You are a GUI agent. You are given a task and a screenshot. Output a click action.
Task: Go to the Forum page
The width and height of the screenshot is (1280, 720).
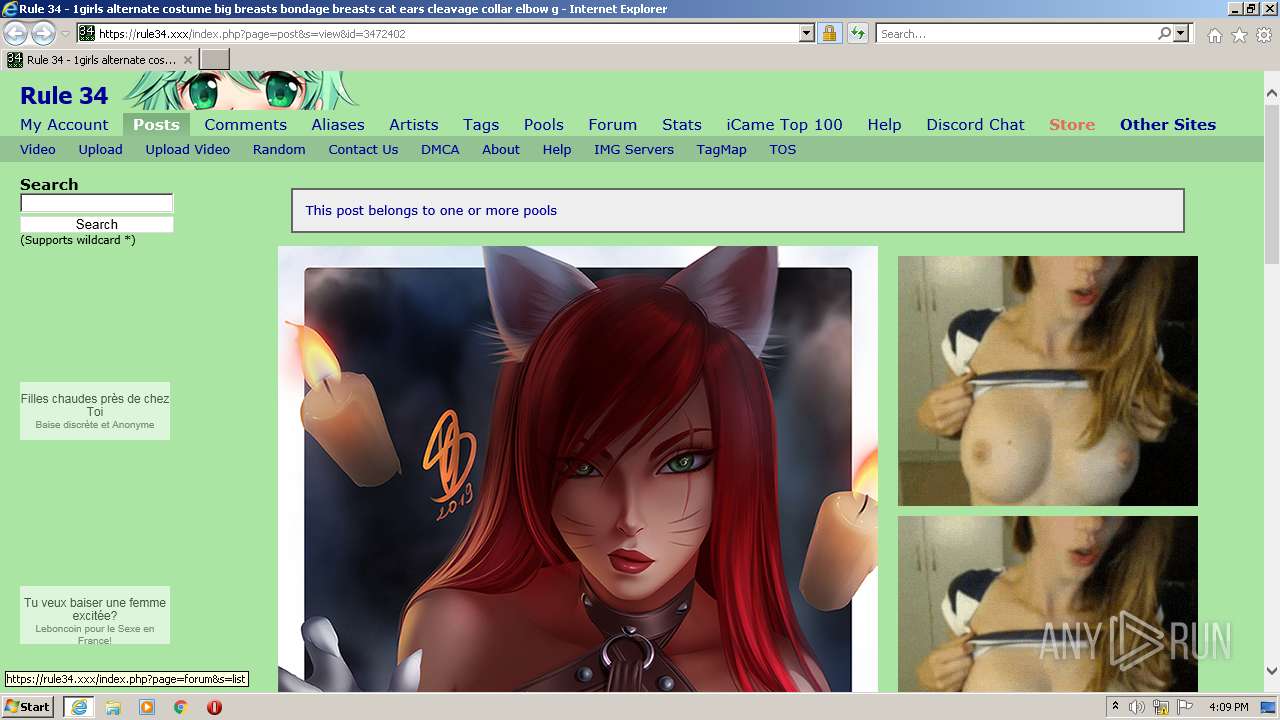click(x=612, y=124)
